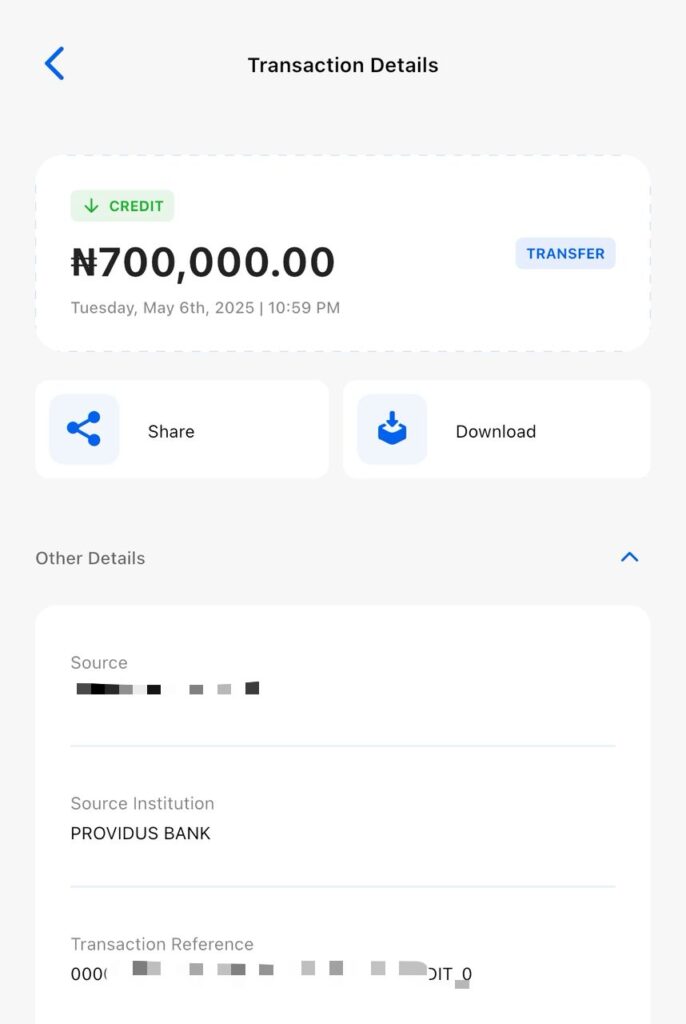
Task: Click the Source Institution label
Action: click(142, 803)
